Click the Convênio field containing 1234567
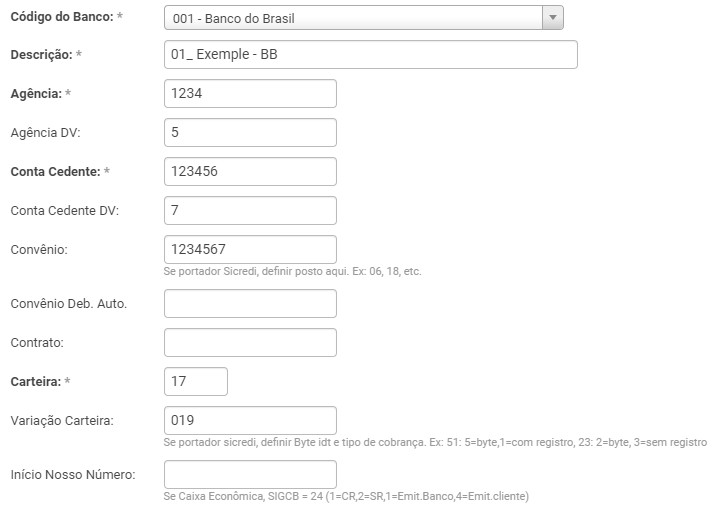This screenshot has width=721, height=510. (x=250, y=249)
